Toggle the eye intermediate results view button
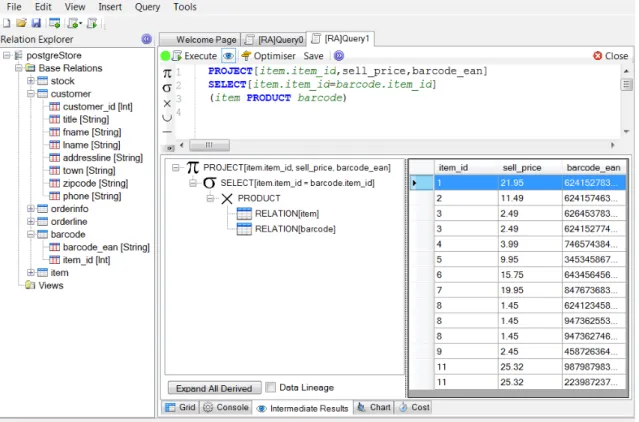Screen dimensions: 639x422 coord(228,56)
